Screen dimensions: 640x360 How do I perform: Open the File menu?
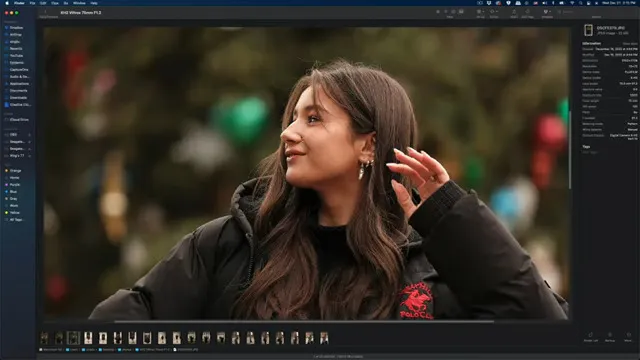click(x=32, y=3)
